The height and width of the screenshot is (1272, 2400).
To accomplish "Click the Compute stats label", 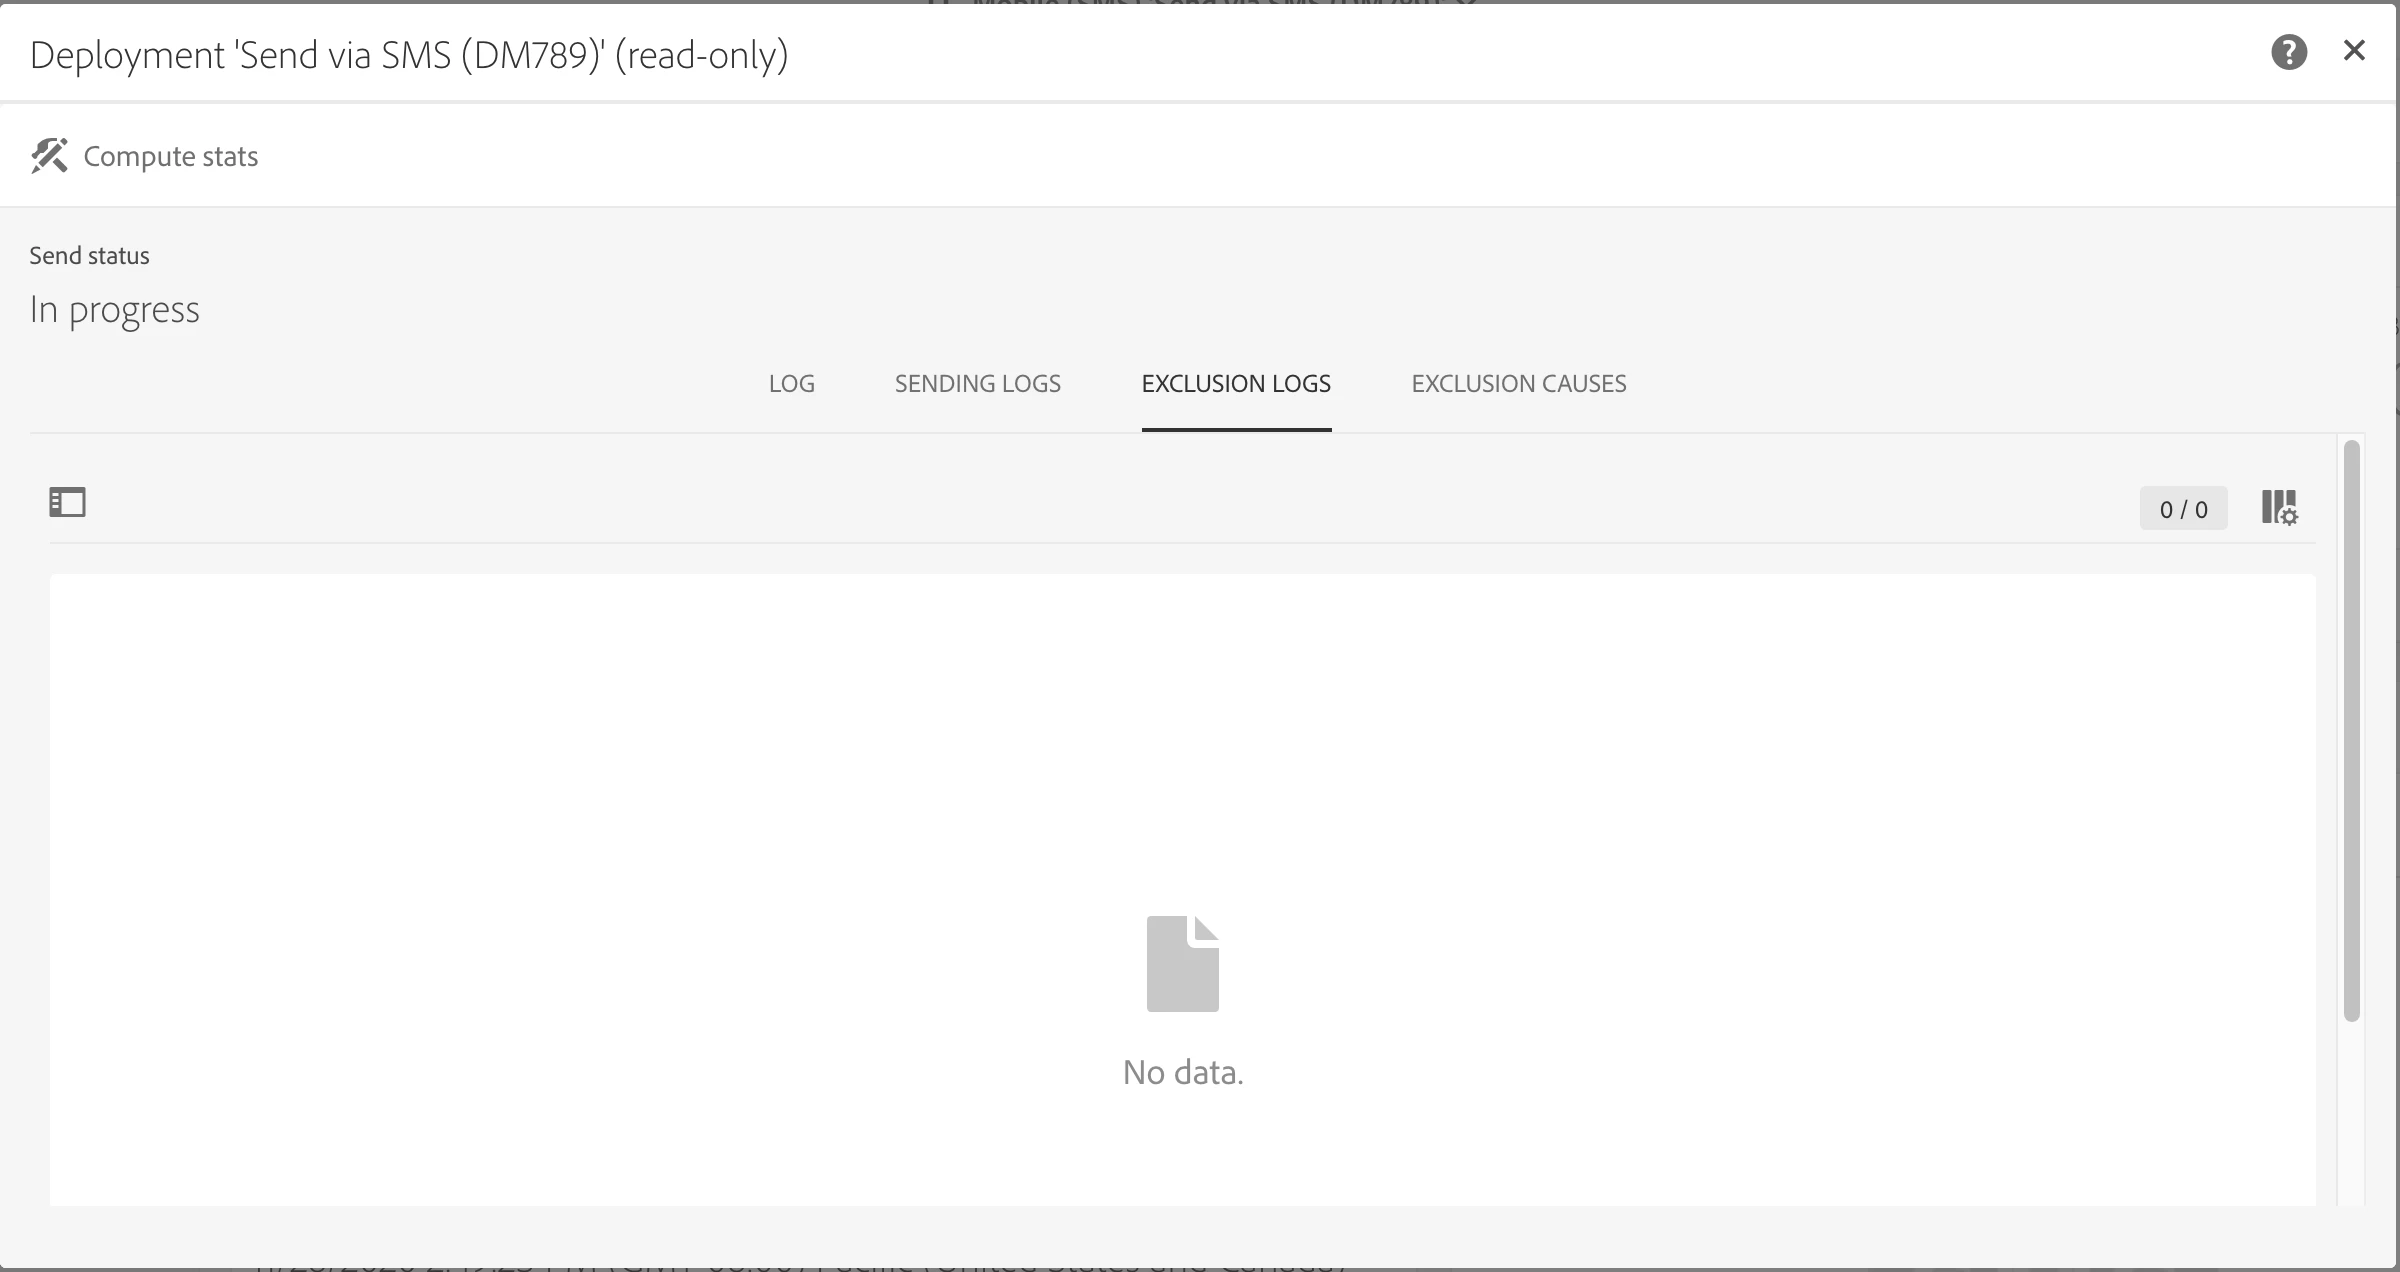I will pos(170,156).
